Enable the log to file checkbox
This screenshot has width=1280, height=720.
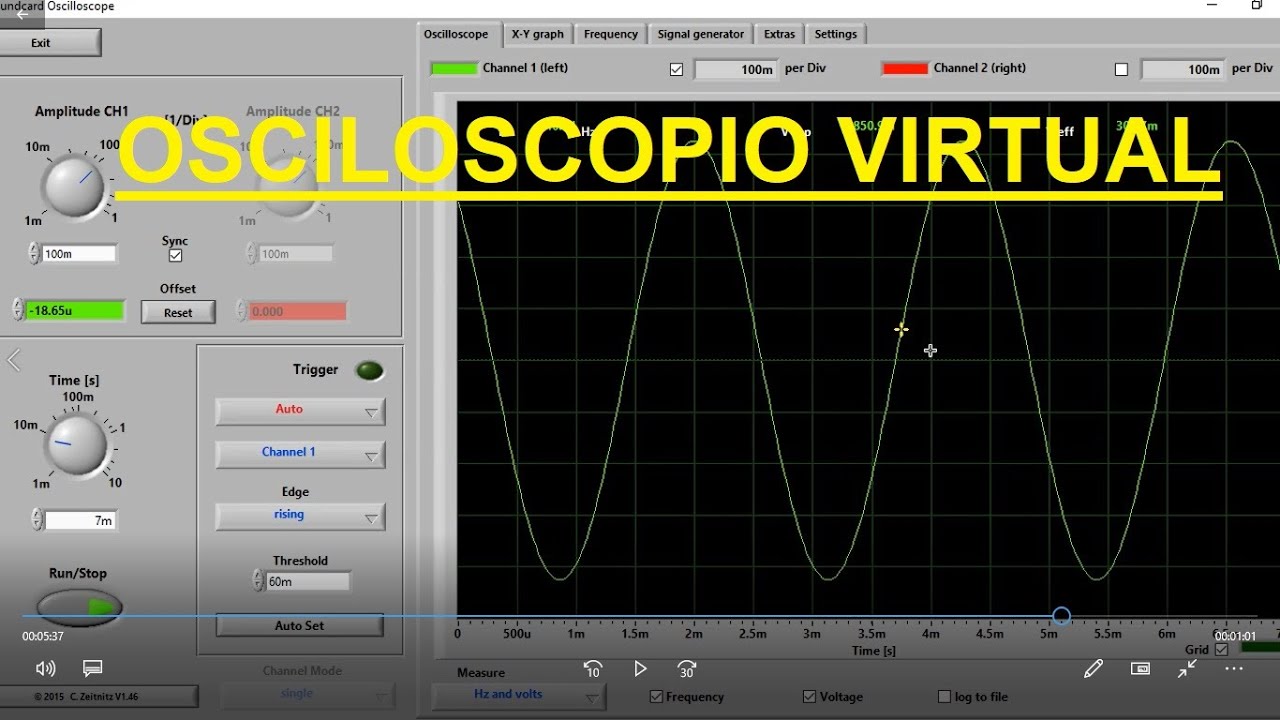pyautogui.click(x=944, y=697)
